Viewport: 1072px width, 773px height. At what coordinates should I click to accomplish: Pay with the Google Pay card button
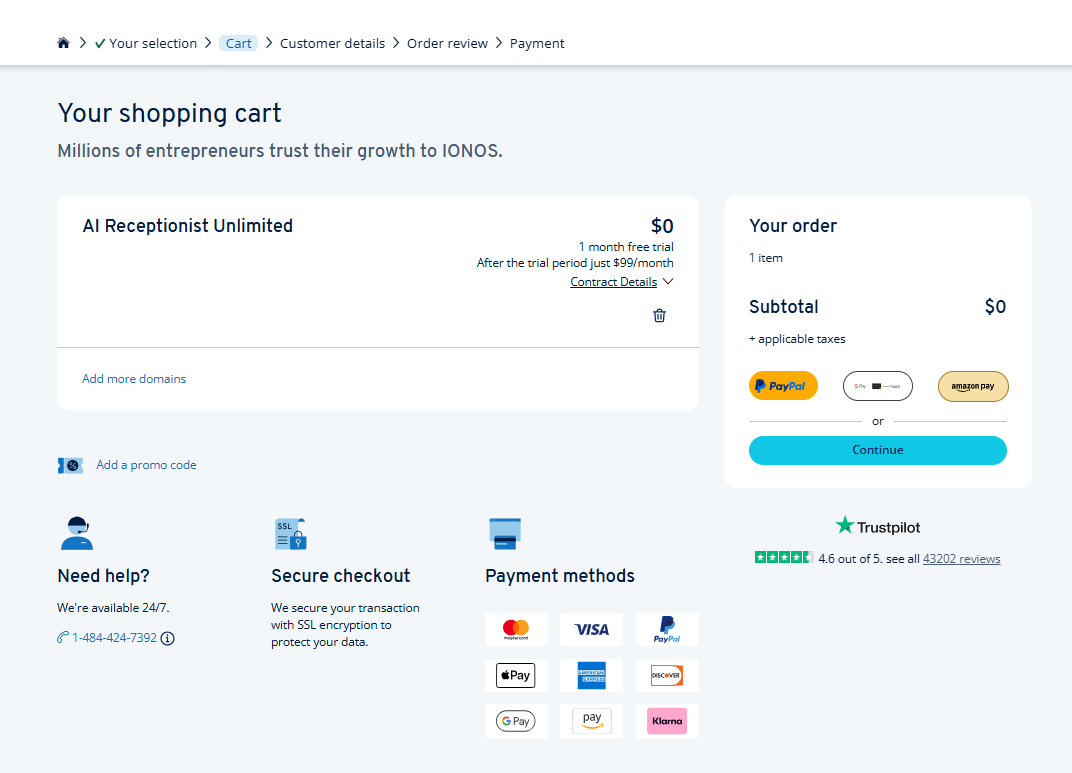point(878,386)
